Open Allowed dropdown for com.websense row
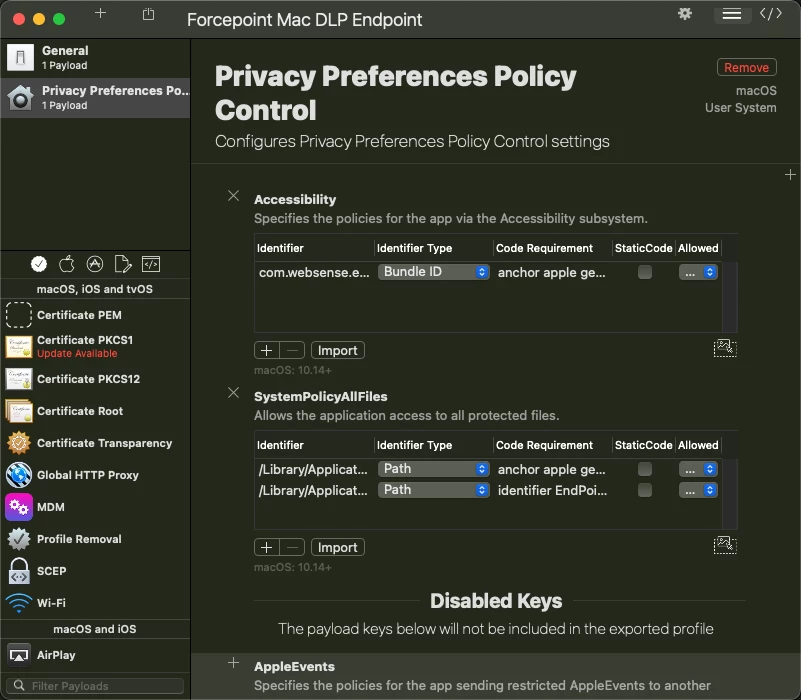801x700 pixels. (x=698, y=272)
